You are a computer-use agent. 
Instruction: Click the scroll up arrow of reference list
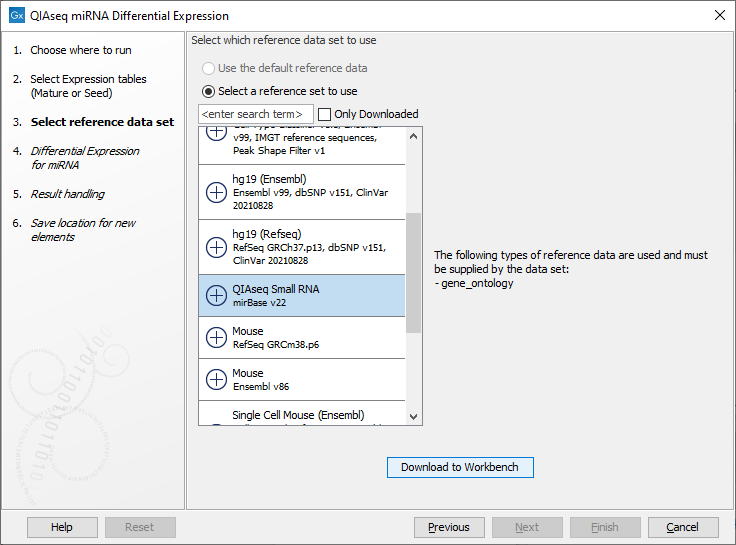pos(414,135)
